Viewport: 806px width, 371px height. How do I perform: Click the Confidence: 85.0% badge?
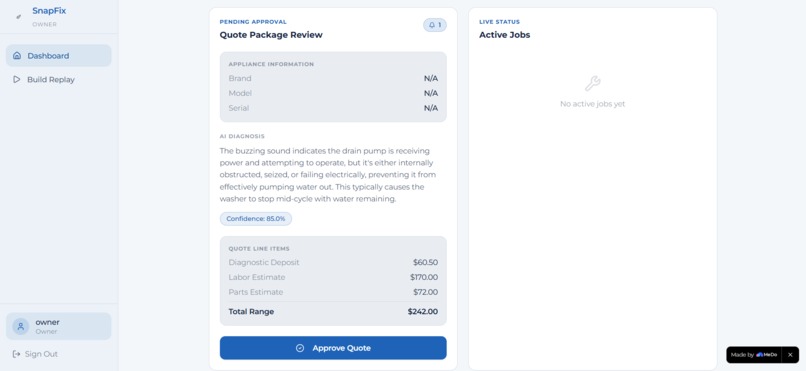(256, 219)
